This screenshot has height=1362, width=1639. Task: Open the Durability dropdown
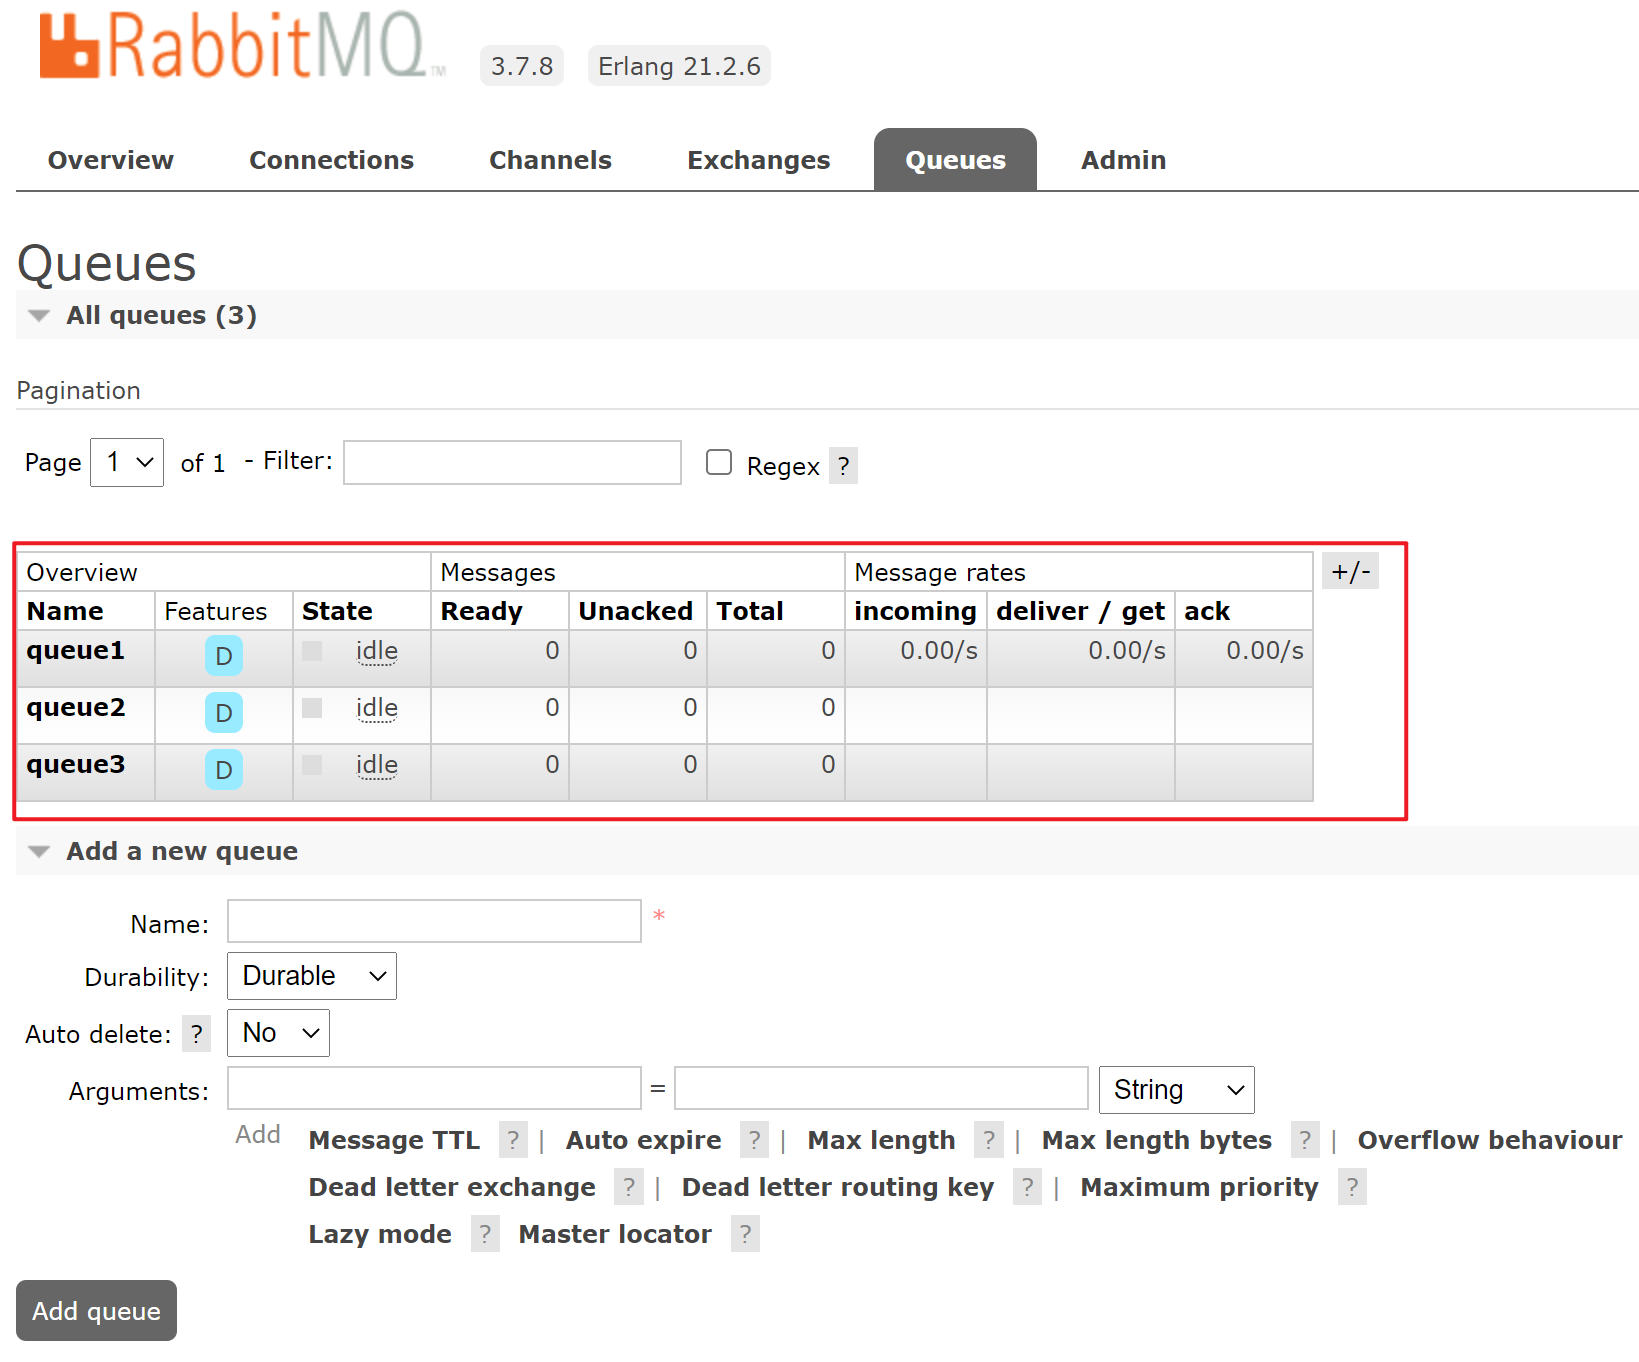[312, 976]
